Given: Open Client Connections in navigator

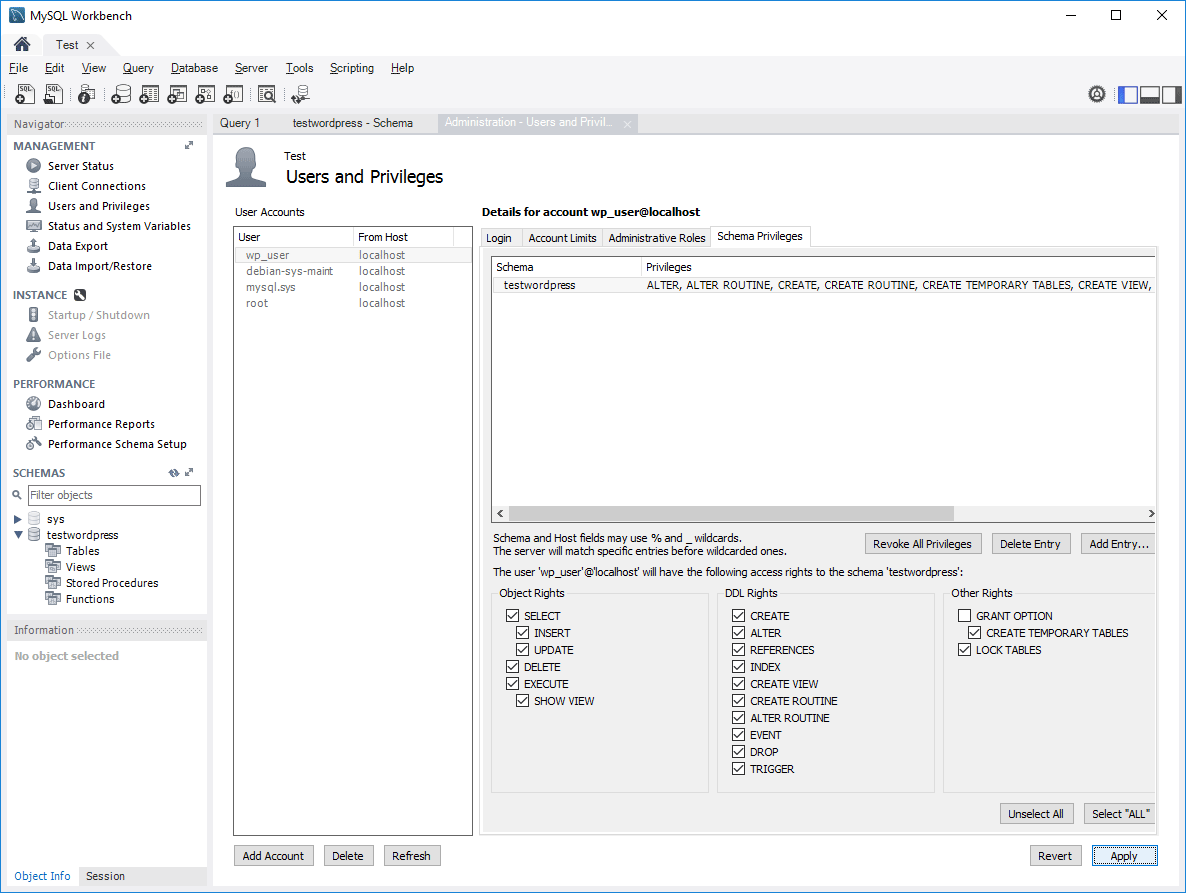Looking at the screenshot, I should coord(97,186).
